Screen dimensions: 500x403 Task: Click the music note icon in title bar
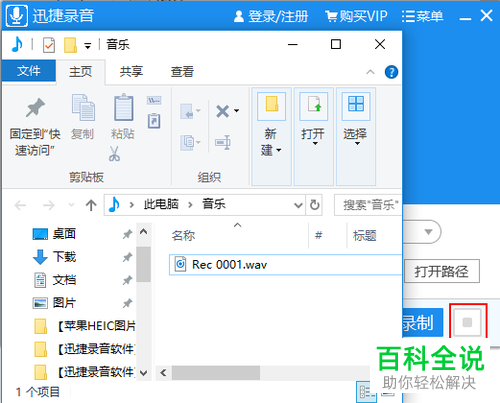tap(17, 44)
